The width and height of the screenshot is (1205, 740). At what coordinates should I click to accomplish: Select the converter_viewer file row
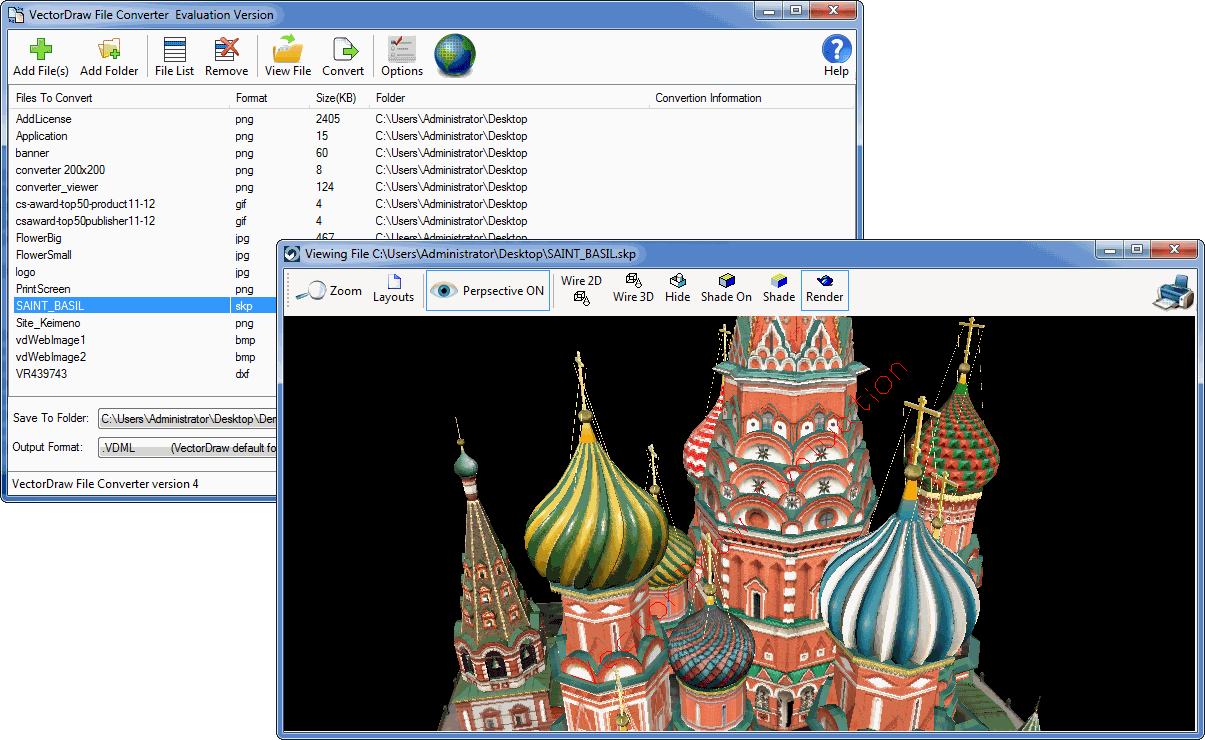tap(433, 187)
